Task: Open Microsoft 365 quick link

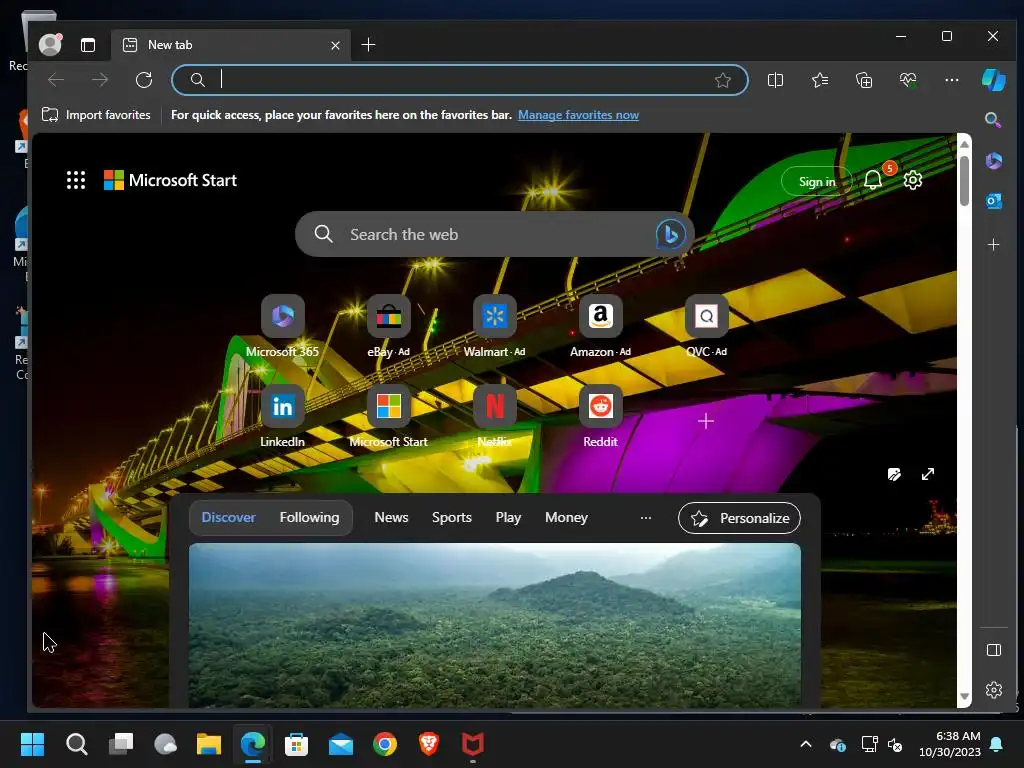Action: click(282, 326)
